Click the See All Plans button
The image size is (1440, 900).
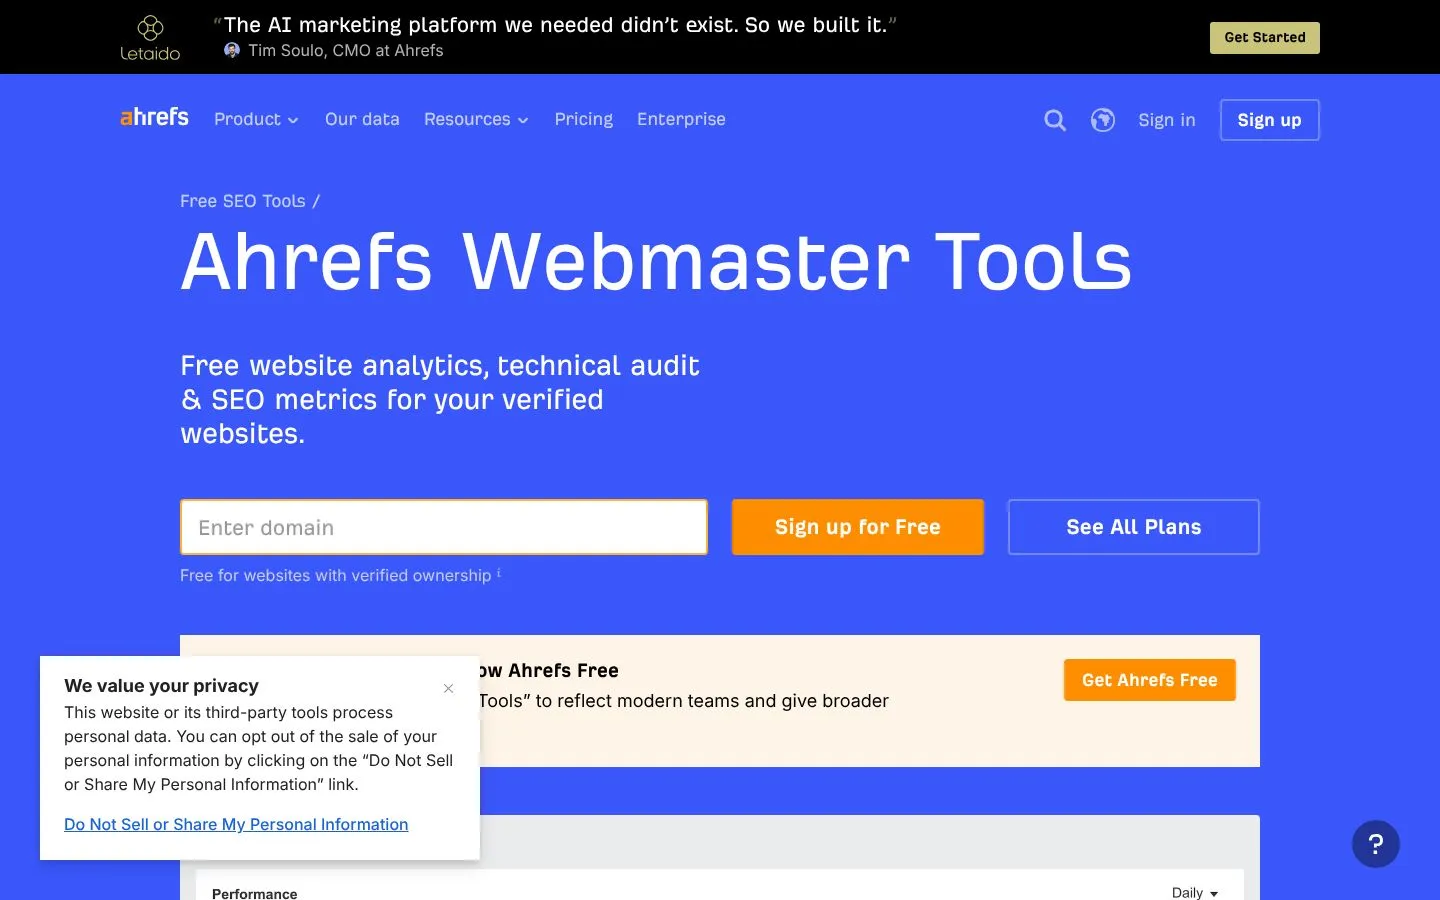tap(1134, 527)
